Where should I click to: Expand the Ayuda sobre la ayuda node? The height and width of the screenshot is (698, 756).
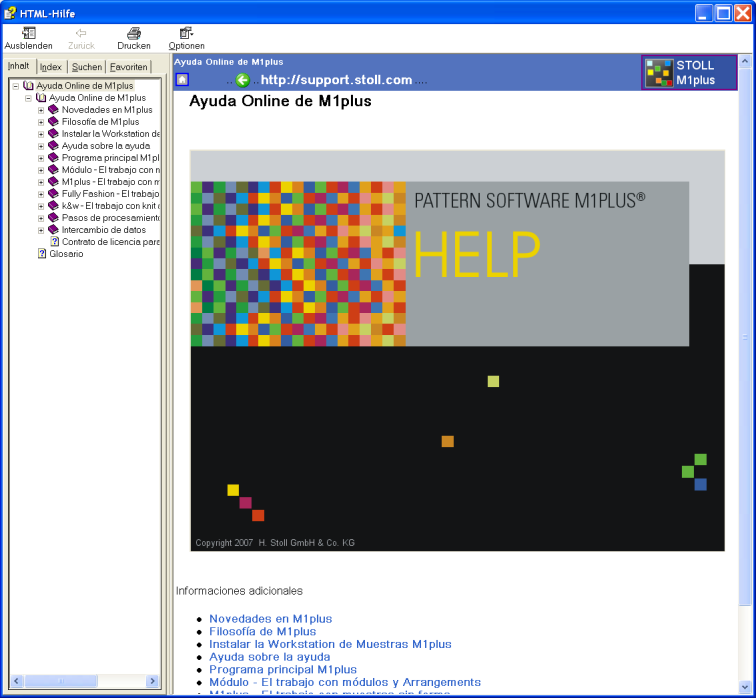41,146
